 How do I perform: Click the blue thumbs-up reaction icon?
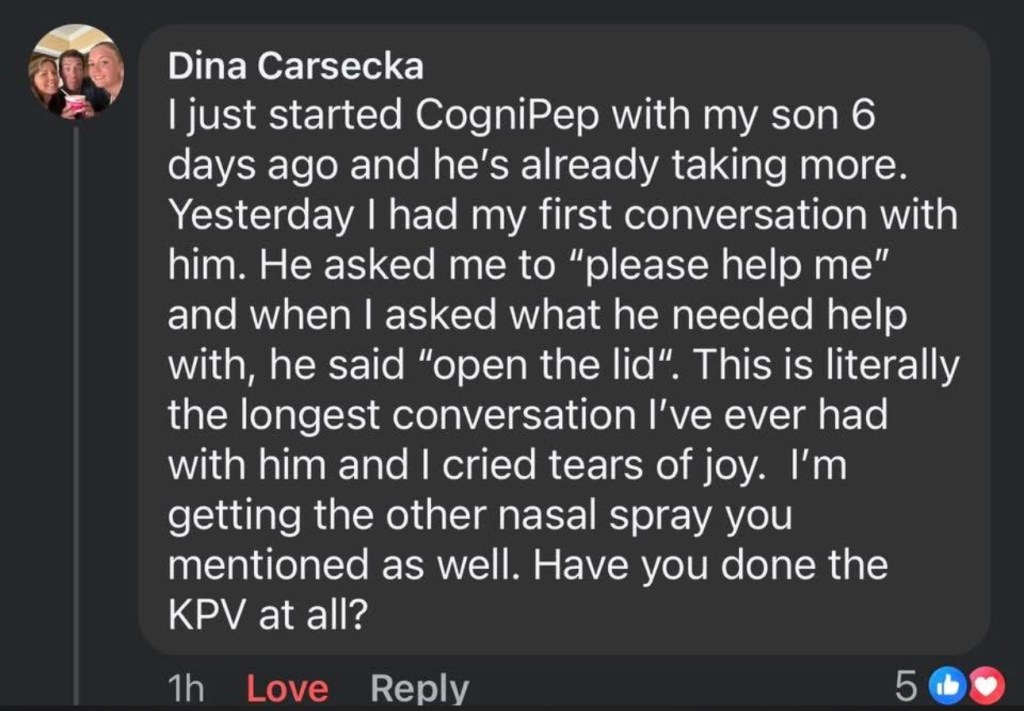click(x=943, y=686)
